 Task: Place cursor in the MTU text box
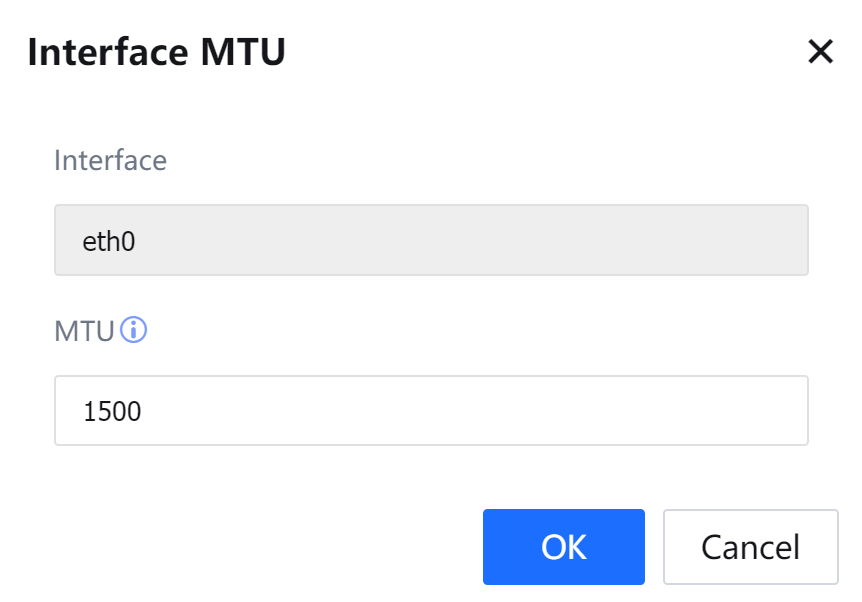click(x=431, y=410)
